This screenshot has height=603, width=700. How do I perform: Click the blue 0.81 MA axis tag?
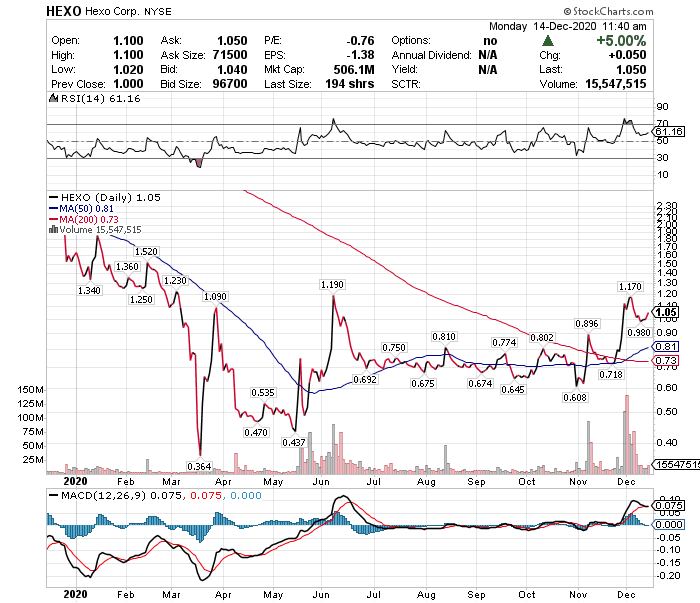click(666, 347)
